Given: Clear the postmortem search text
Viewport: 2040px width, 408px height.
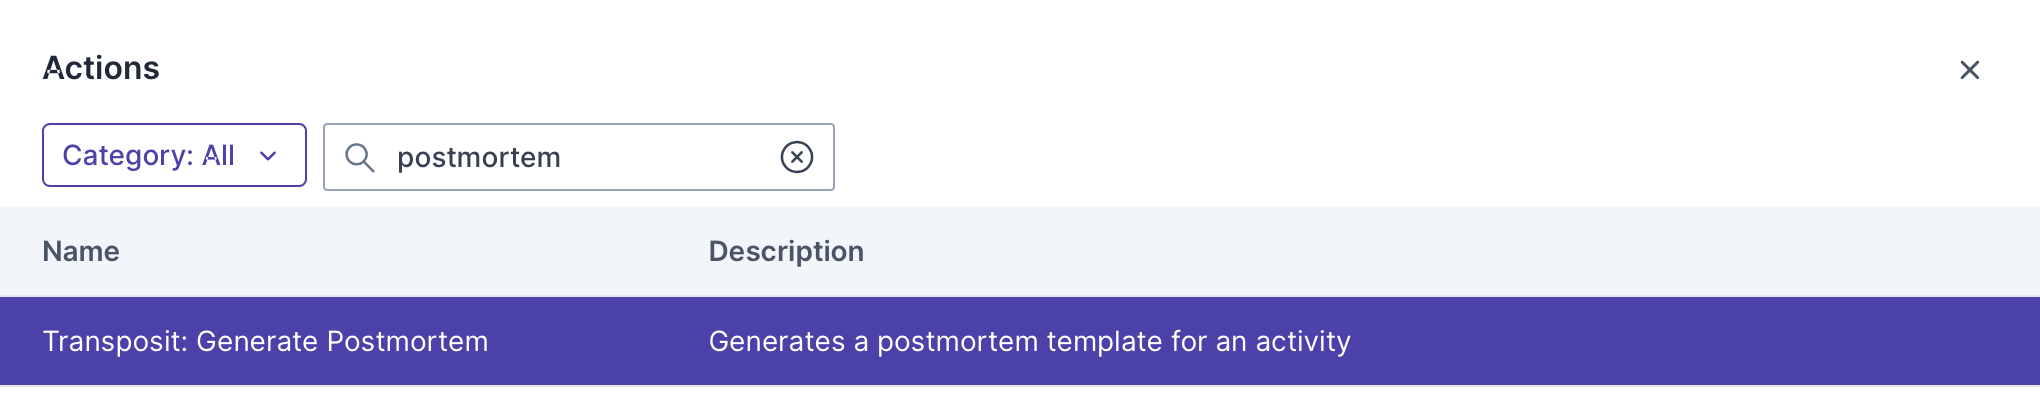Looking at the screenshot, I should point(796,157).
